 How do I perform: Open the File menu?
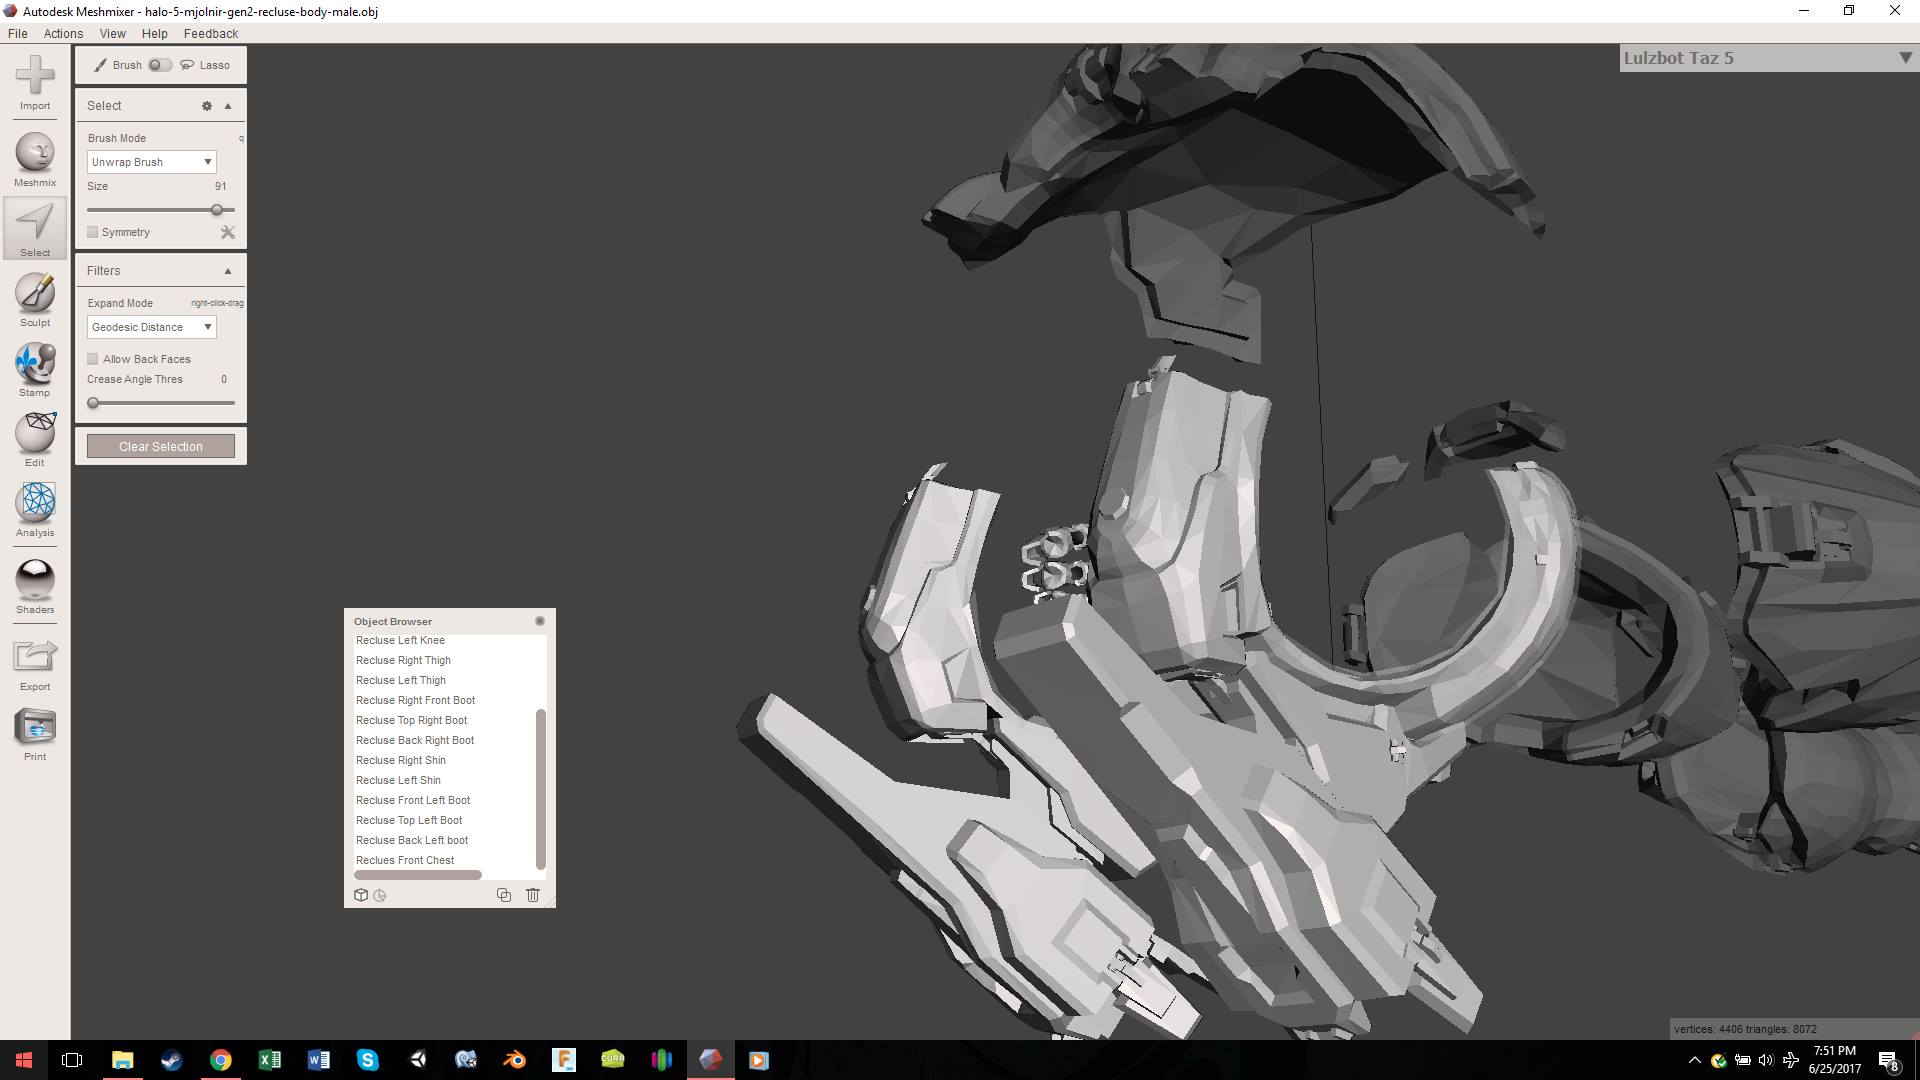point(18,33)
